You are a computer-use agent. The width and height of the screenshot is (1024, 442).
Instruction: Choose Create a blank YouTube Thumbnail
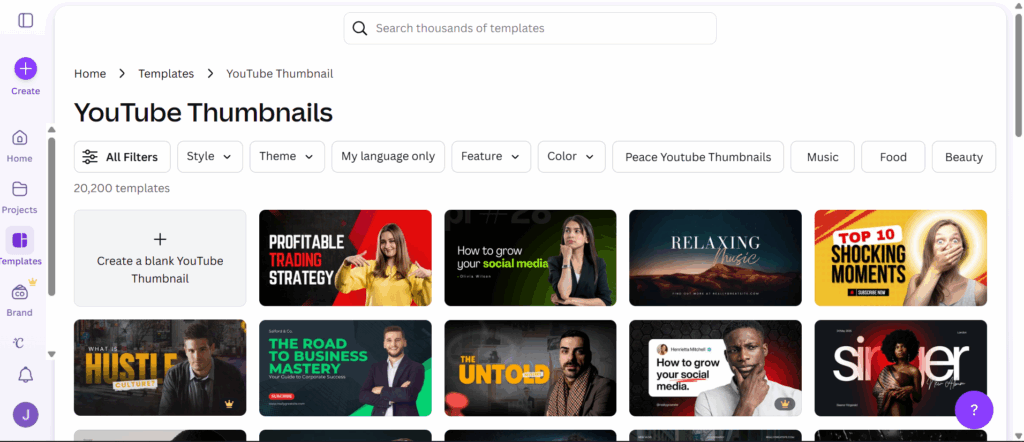(x=160, y=258)
